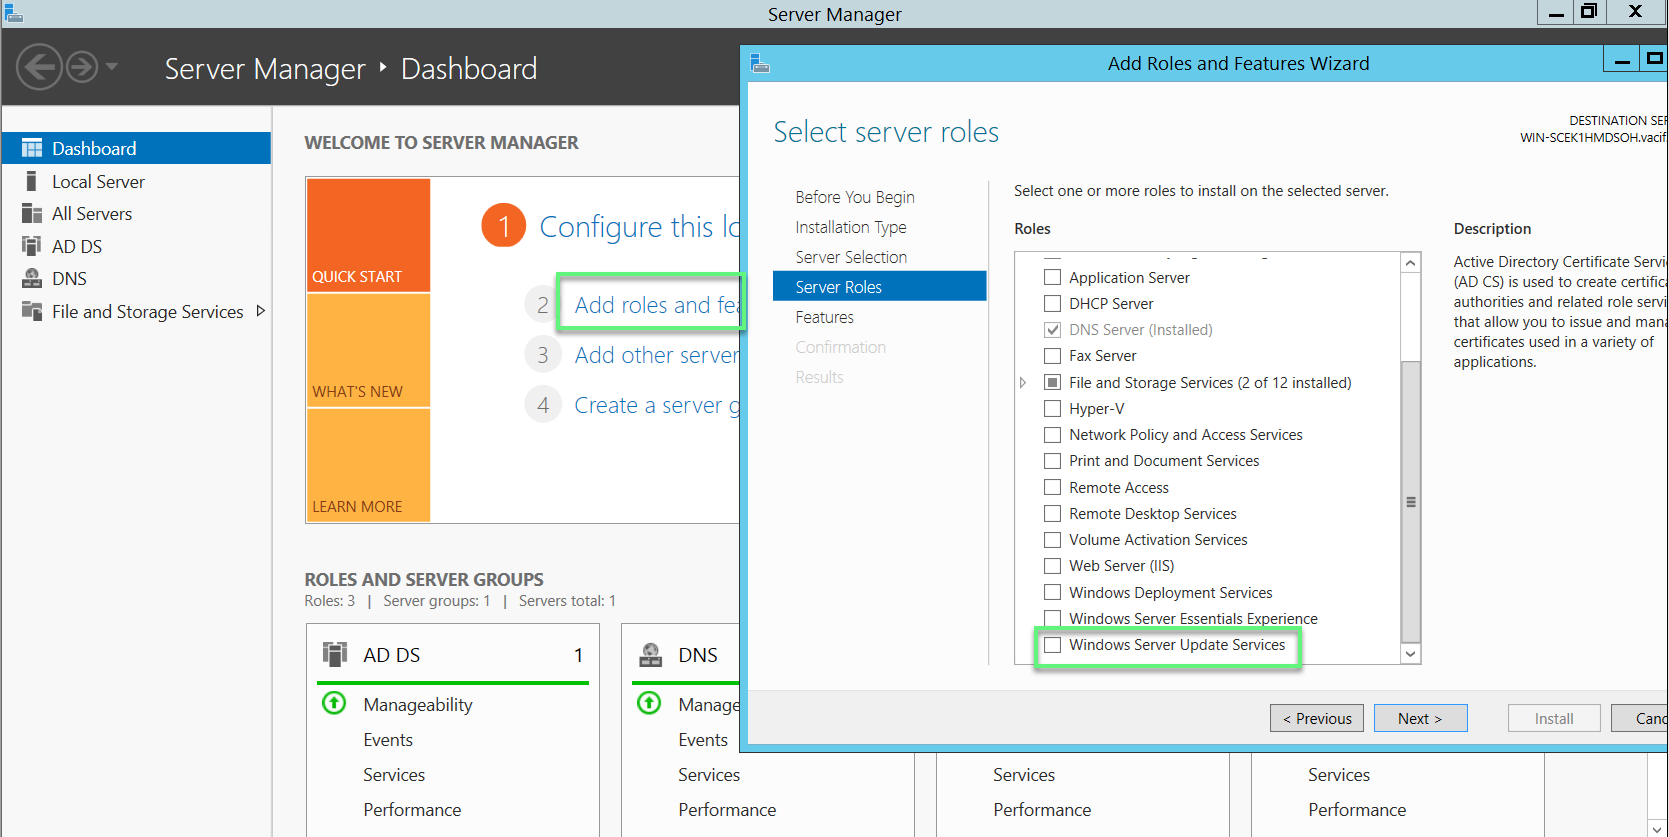Viewport: 1669px width, 837px height.
Task: Expand File and Storage Services role tree
Action: 1023,382
